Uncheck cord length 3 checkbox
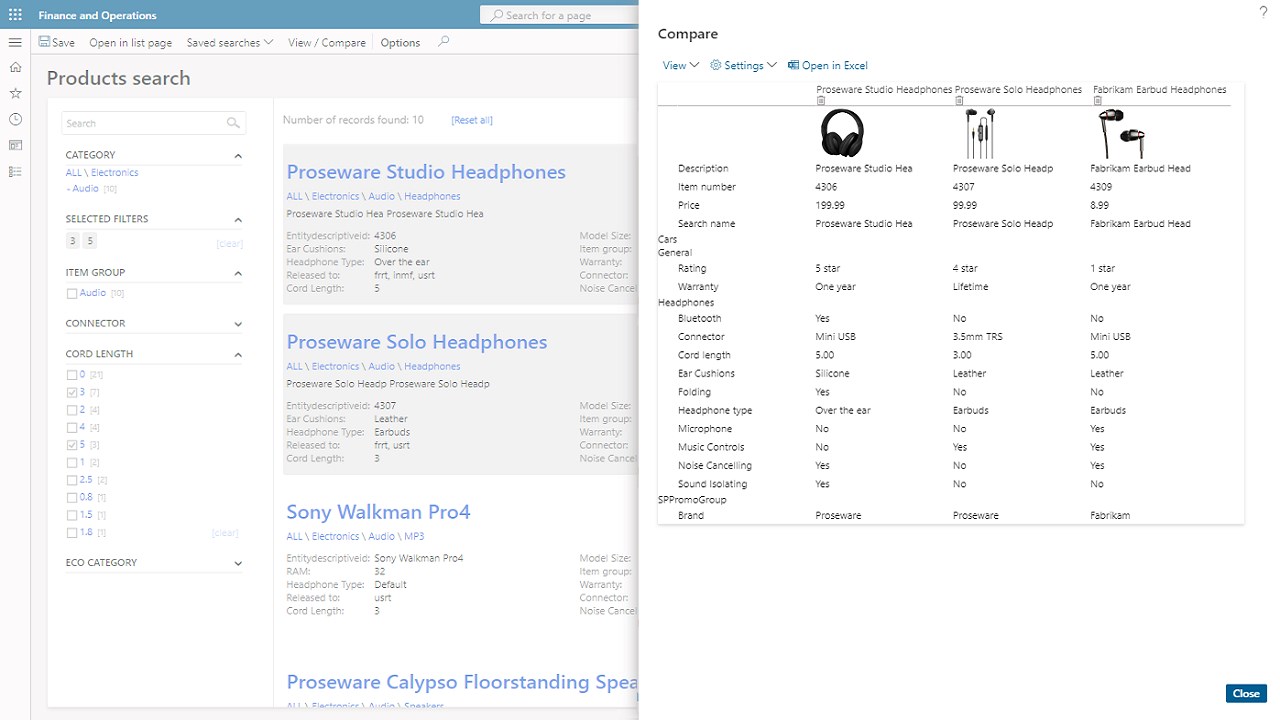Image resolution: width=1280 pixels, height=720 pixels. pos(72,393)
